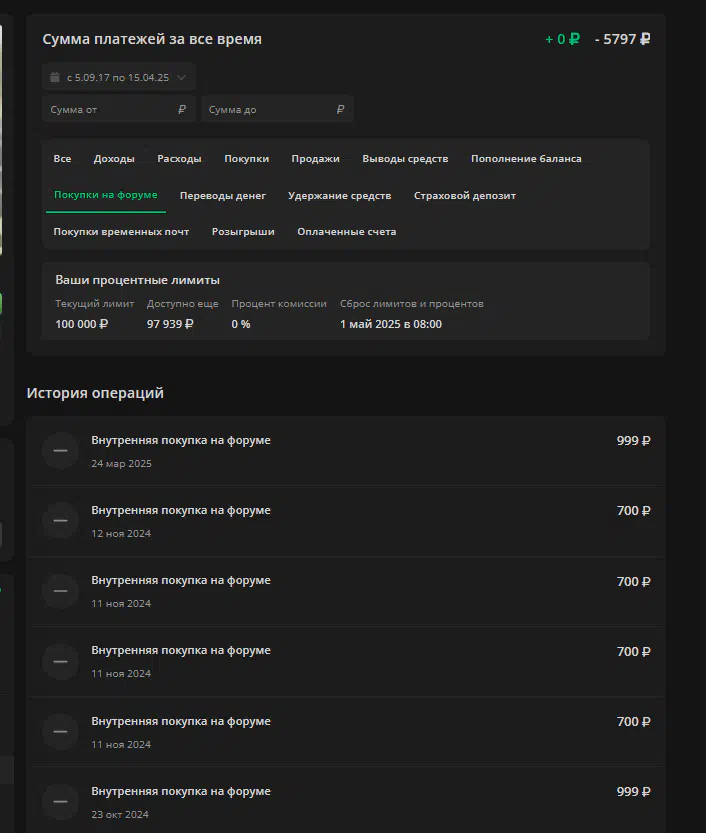The image size is (706, 833).
Task: Click the calendar icon in date filter
Action: point(55,78)
